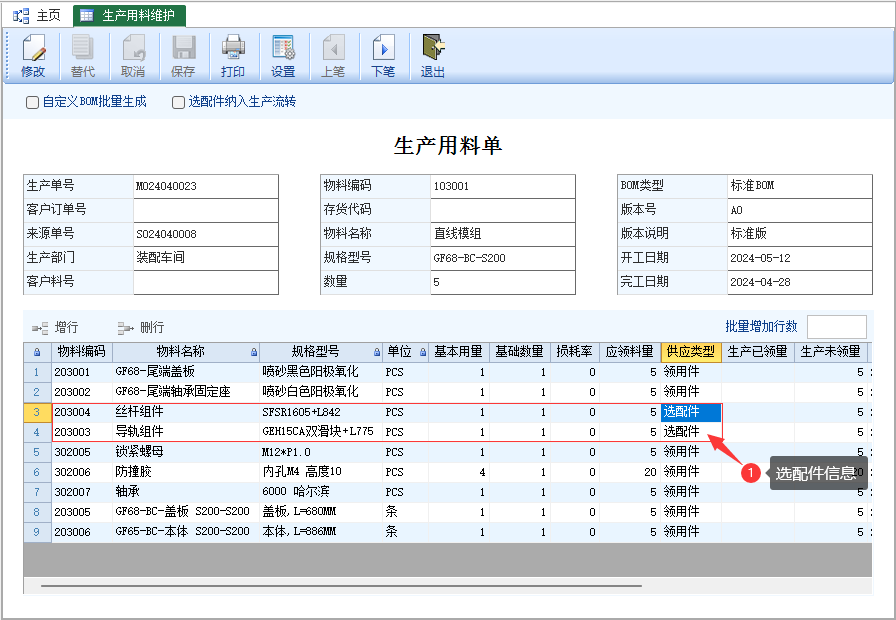
Task: Select the highlighted 选配件 cell in row 3
Action: 691,412
